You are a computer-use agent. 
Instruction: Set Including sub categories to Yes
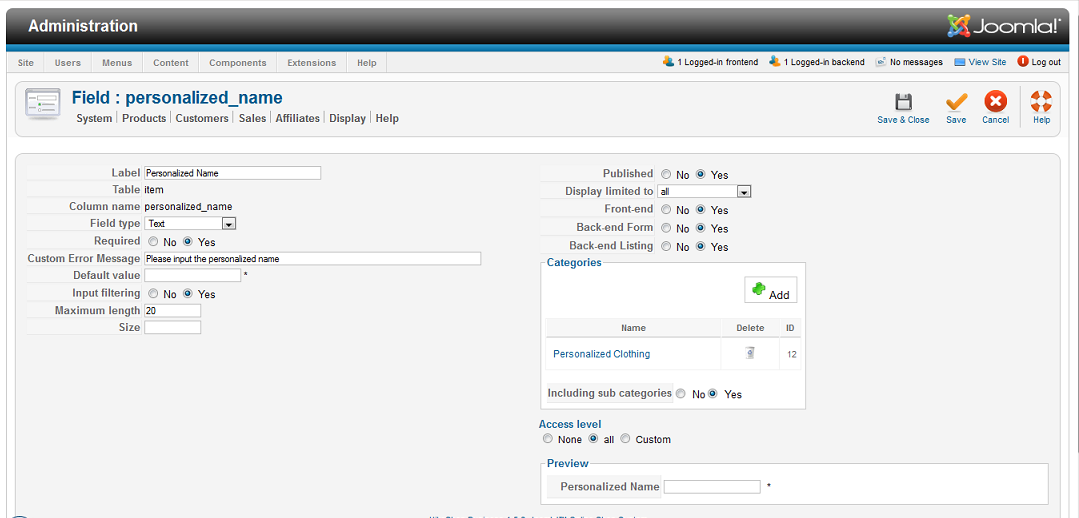coord(714,393)
